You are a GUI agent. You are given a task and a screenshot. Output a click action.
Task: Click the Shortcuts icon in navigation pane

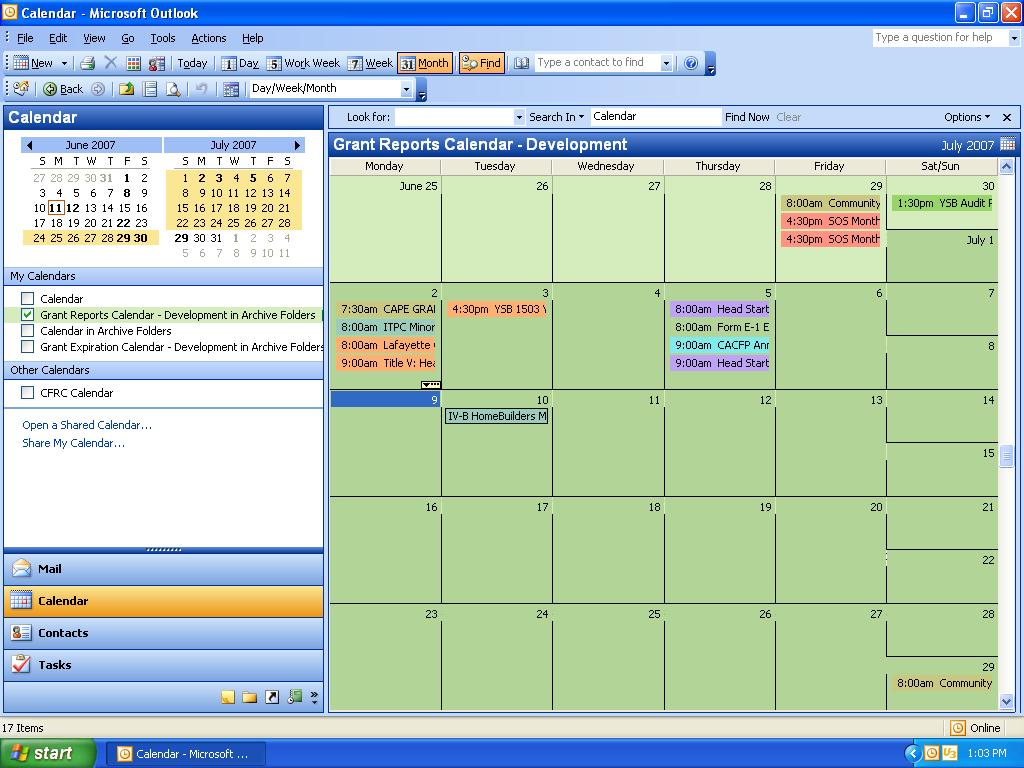click(x=272, y=697)
